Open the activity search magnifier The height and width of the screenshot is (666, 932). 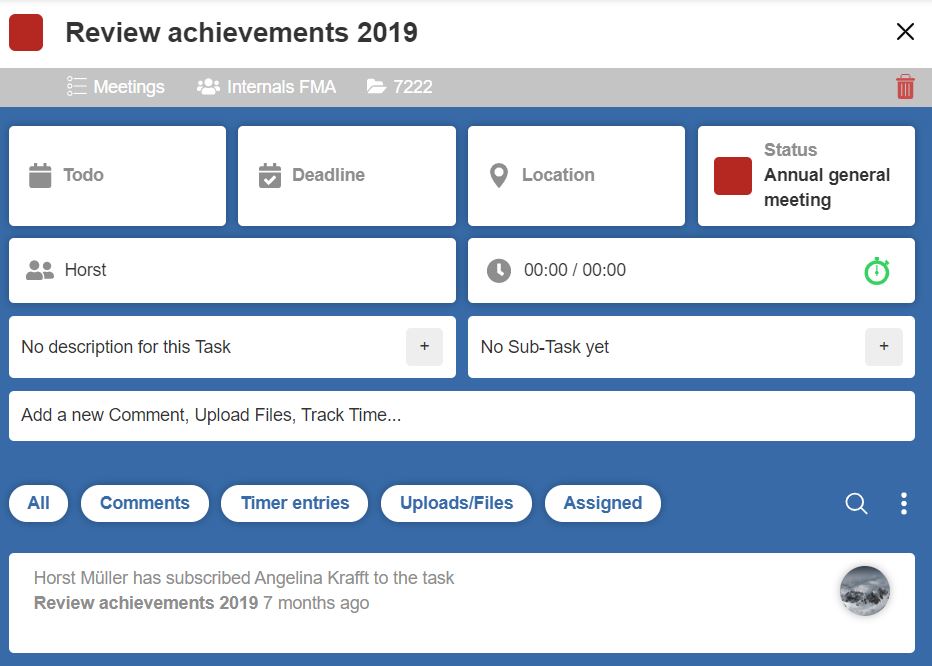tap(856, 503)
